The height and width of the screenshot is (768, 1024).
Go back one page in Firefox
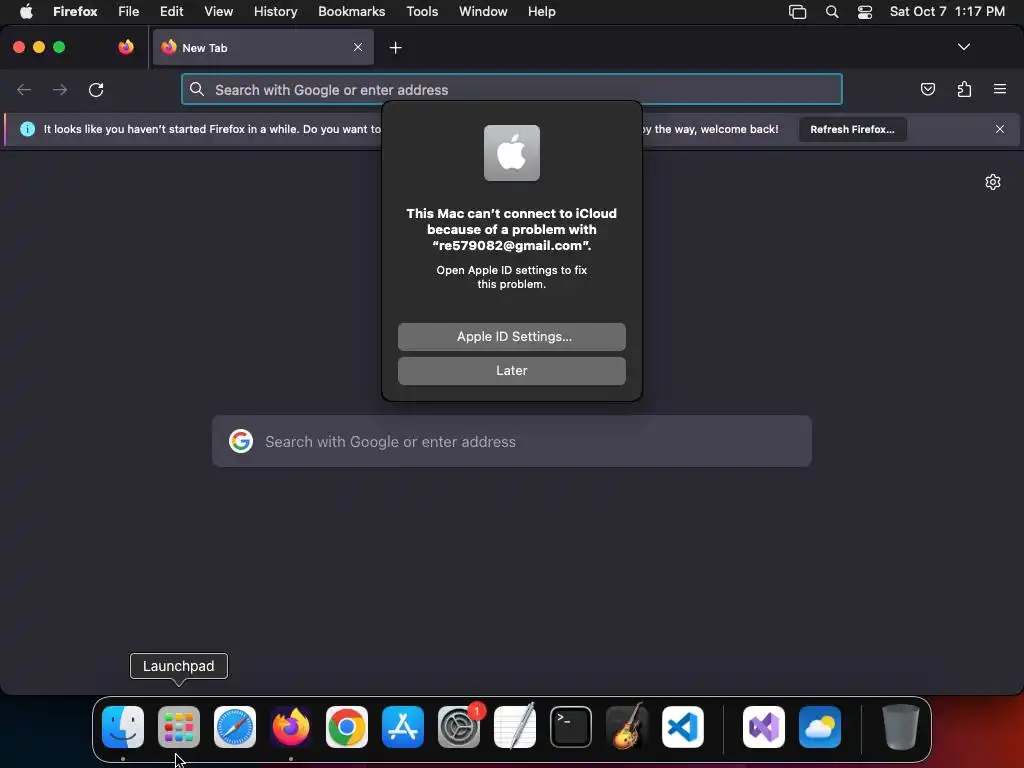tap(24, 89)
